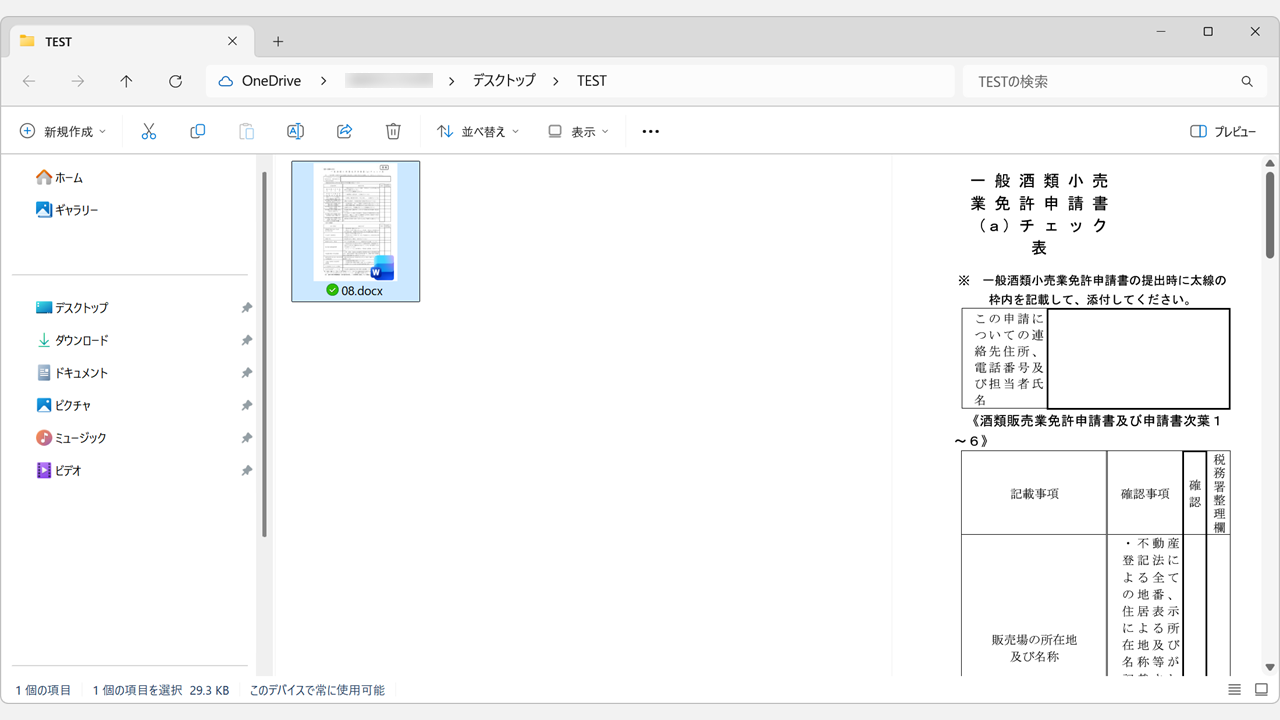Toggle the プレビュー preview pane
The height and width of the screenshot is (720, 1280).
(x=1223, y=132)
